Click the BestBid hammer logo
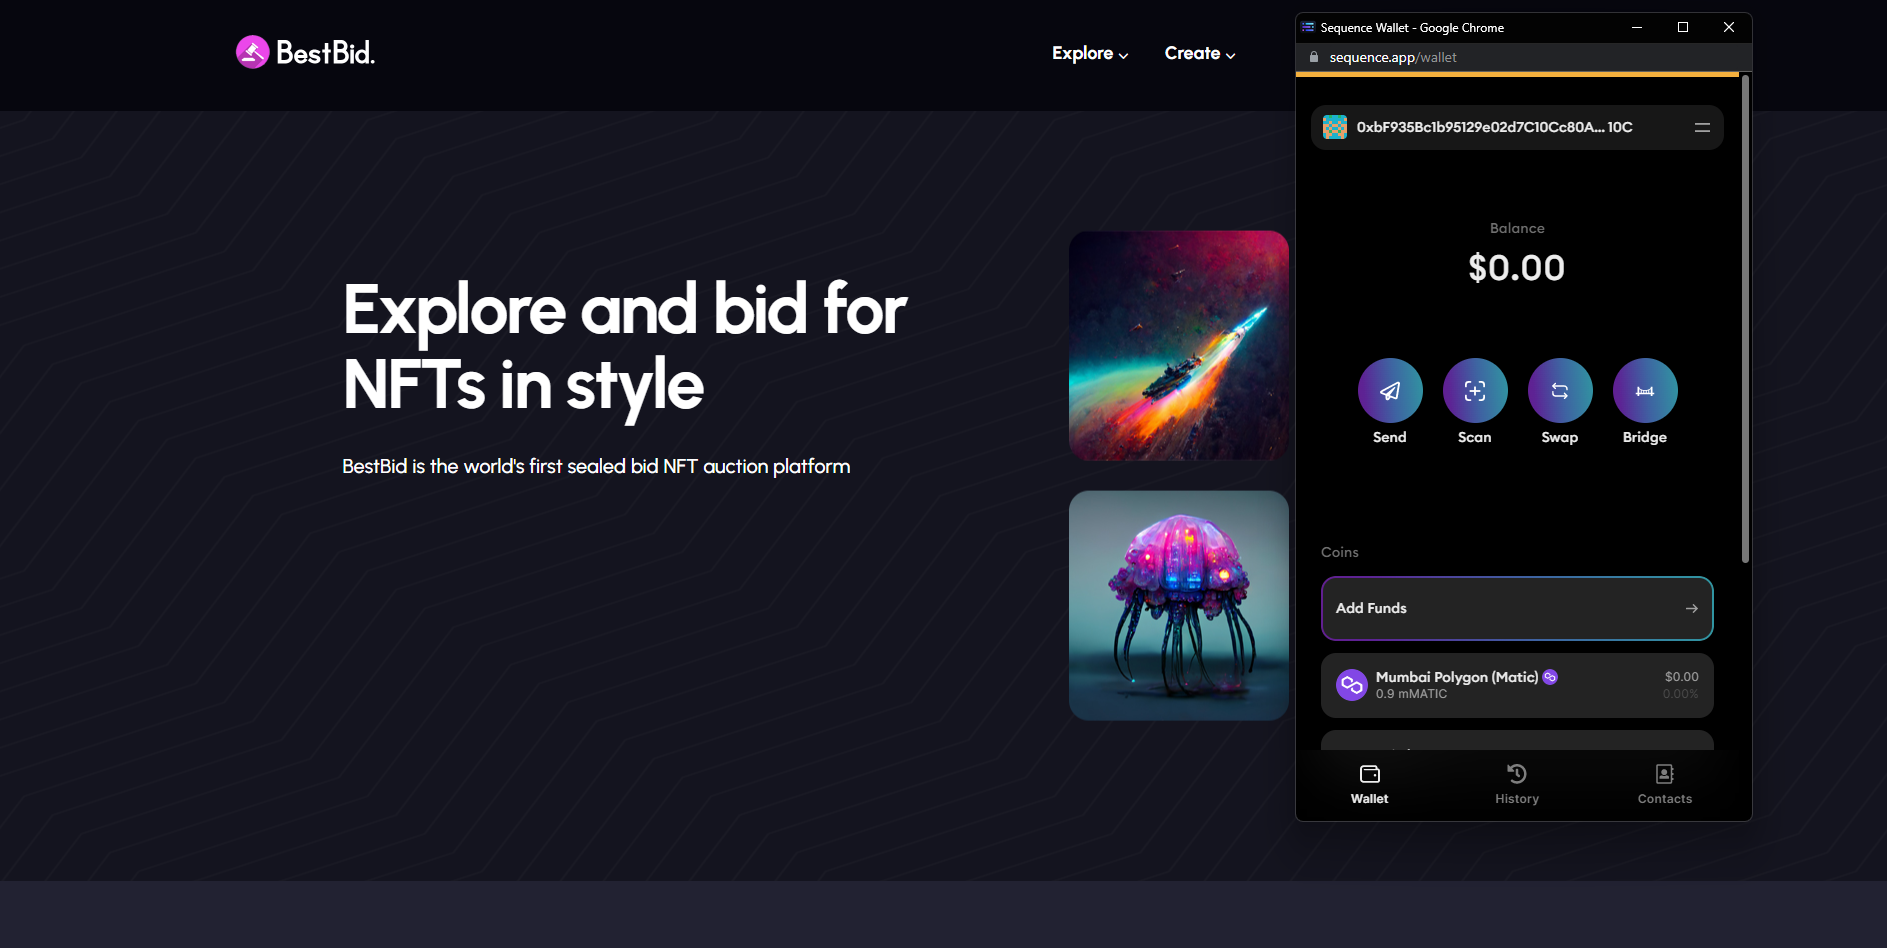Screen dimensions: 1887x948 (x=253, y=51)
